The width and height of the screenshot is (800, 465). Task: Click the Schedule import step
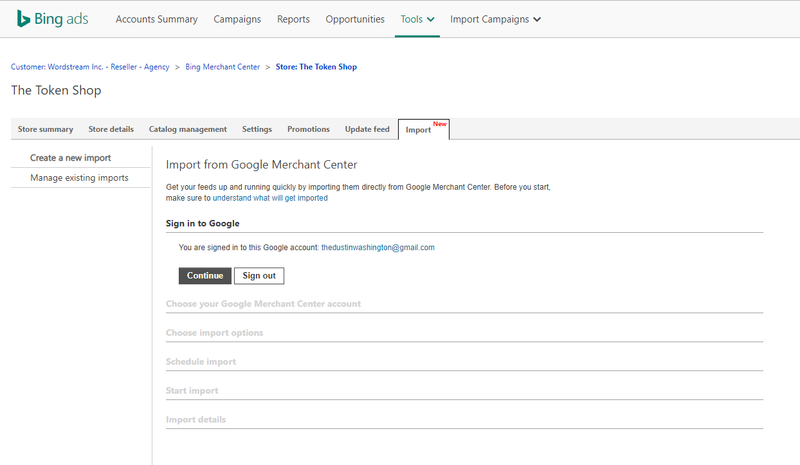201,361
